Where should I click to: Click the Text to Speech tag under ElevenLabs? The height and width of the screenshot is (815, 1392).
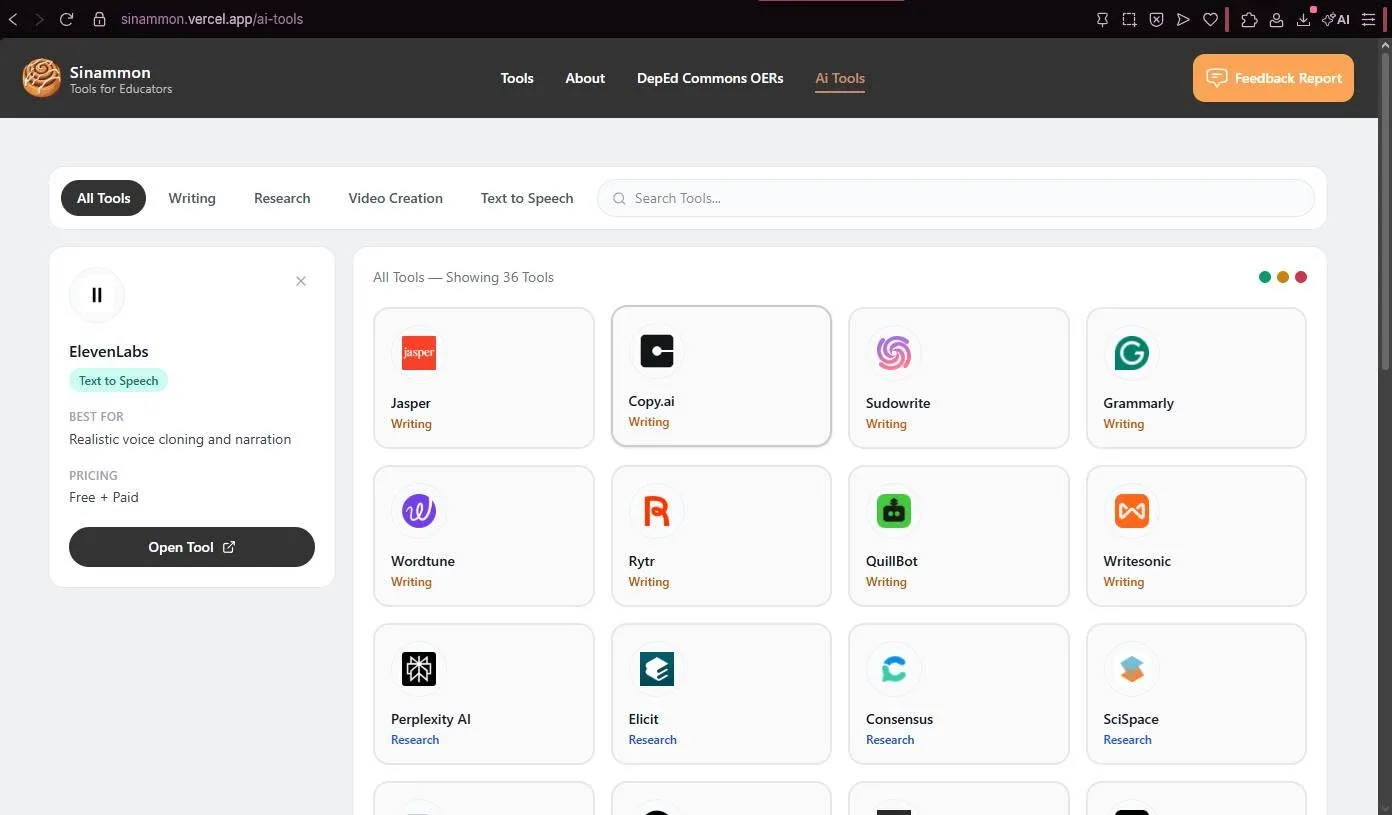click(x=118, y=380)
